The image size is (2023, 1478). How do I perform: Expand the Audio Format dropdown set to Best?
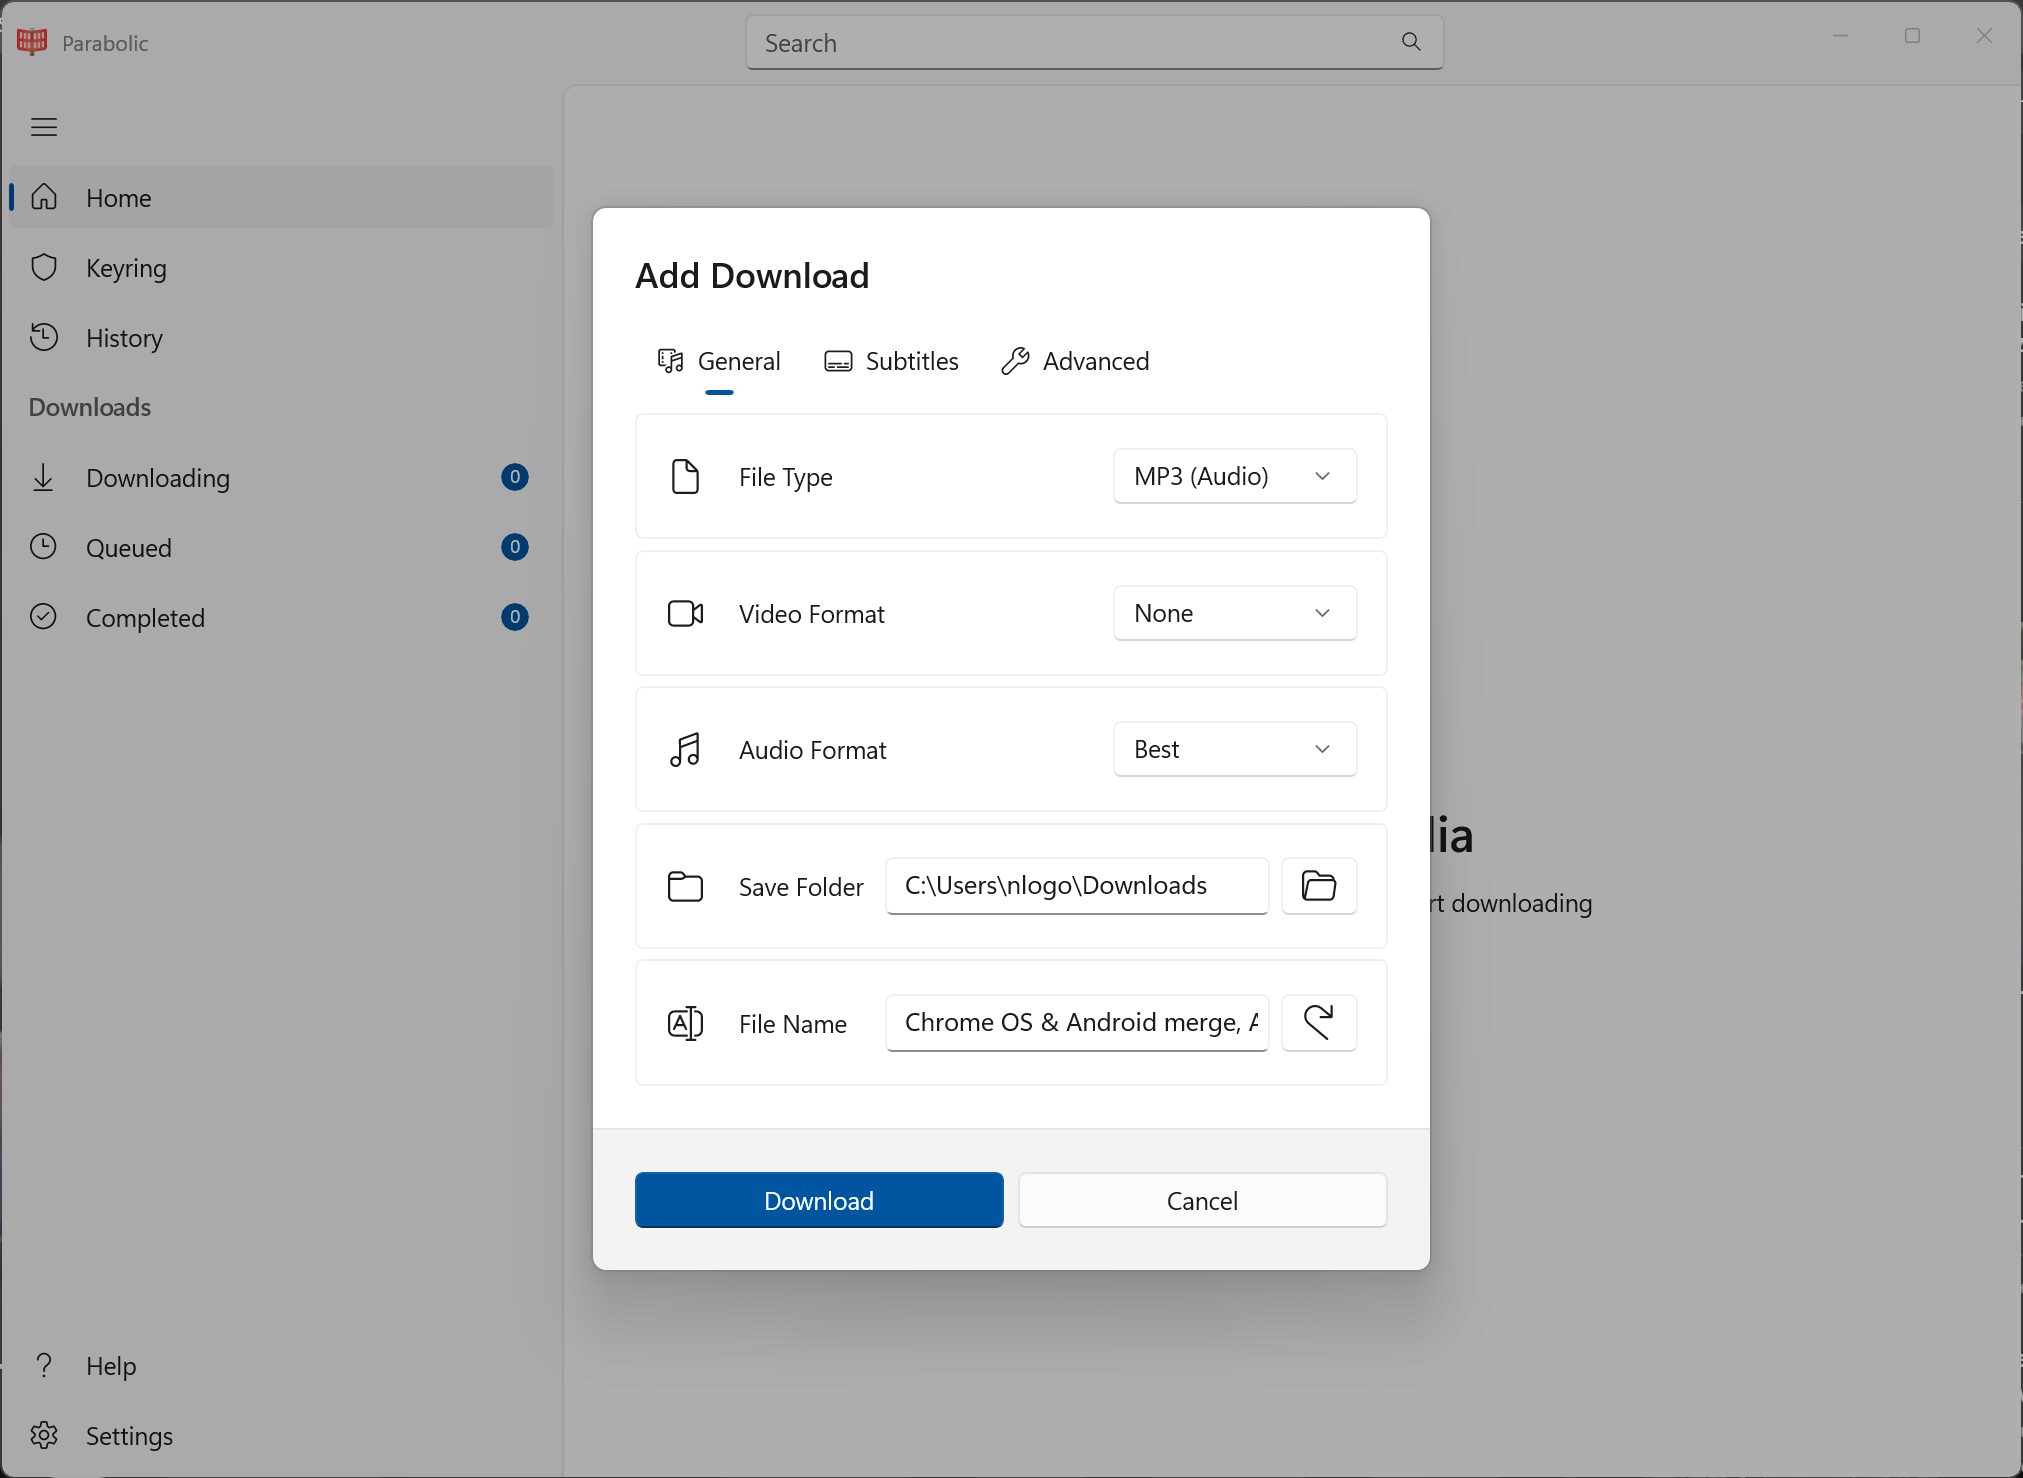coord(1234,749)
